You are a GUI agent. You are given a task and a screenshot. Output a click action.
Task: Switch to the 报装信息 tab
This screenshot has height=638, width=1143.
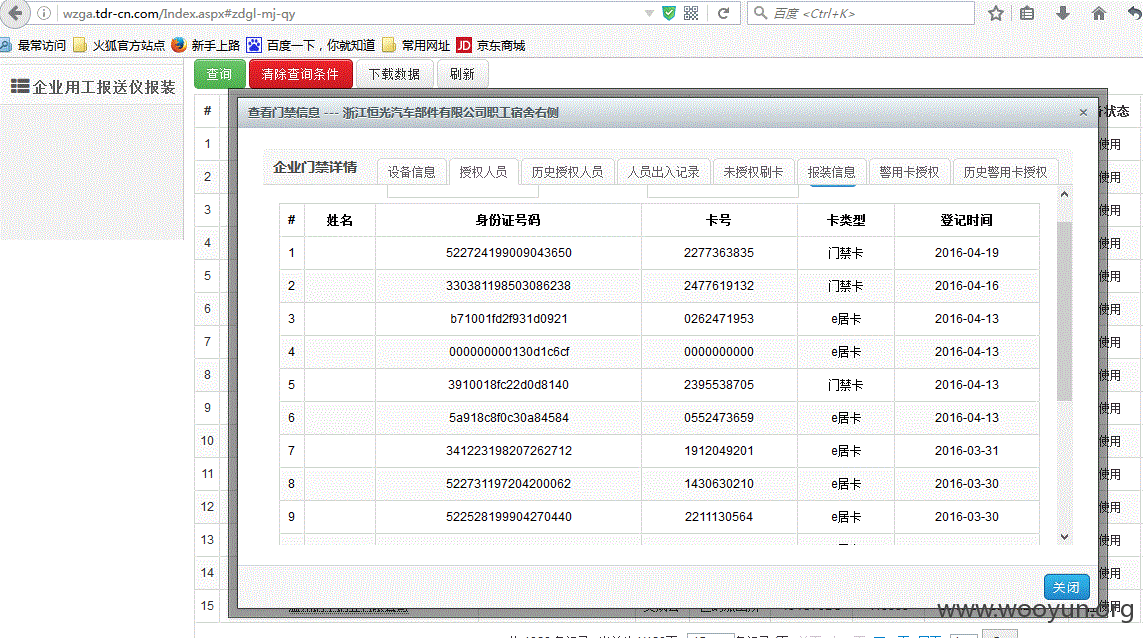832,172
